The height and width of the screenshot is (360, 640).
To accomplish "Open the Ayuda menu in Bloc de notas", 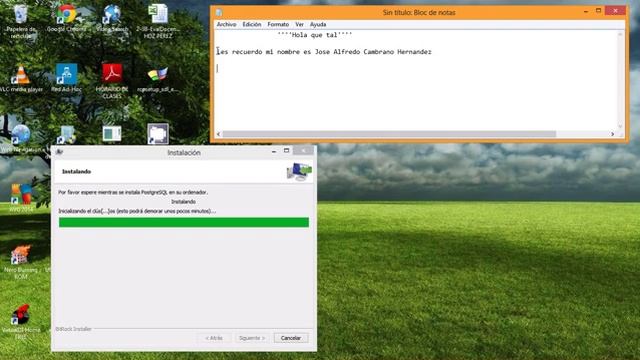I will tap(318, 24).
